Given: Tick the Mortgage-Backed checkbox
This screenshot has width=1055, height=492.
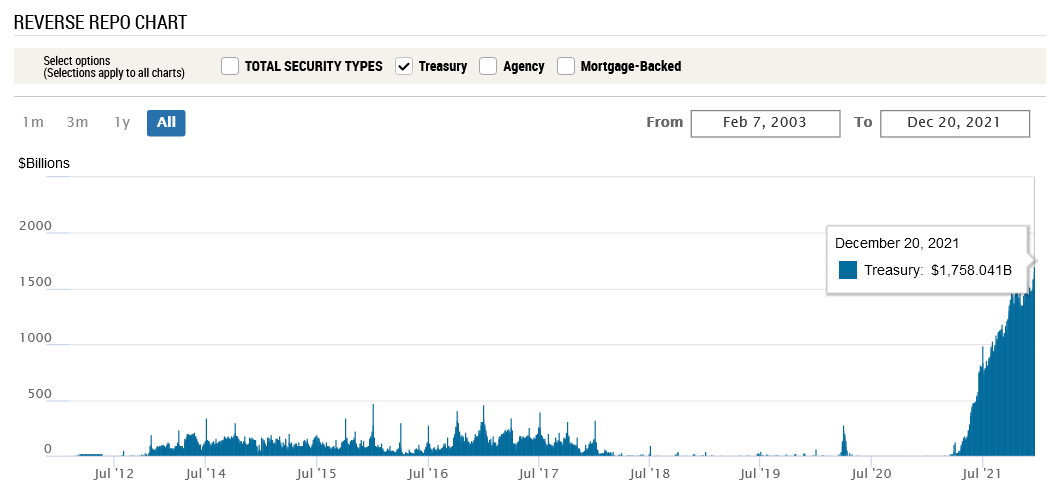Looking at the screenshot, I should tap(566, 66).
